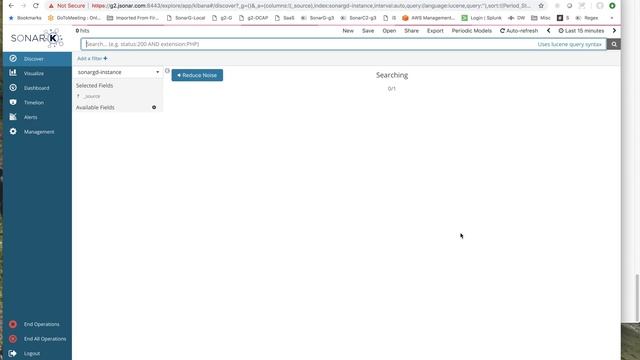Image resolution: width=640 pixels, height=360 pixels.
Task: Collapse the fields sidebar circle toggle
Action: (x=167, y=71)
